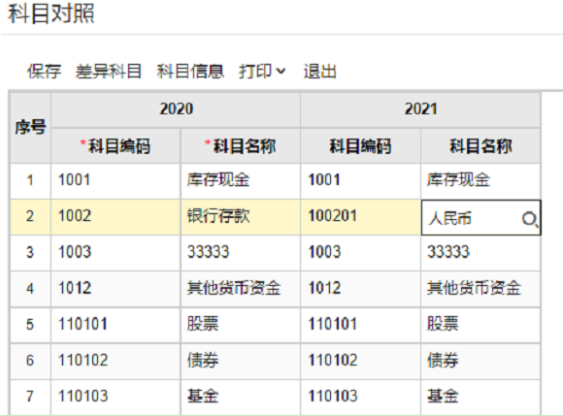Open the 差异科目 view
563x416 pixels.
pyautogui.click(x=108, y=71)
